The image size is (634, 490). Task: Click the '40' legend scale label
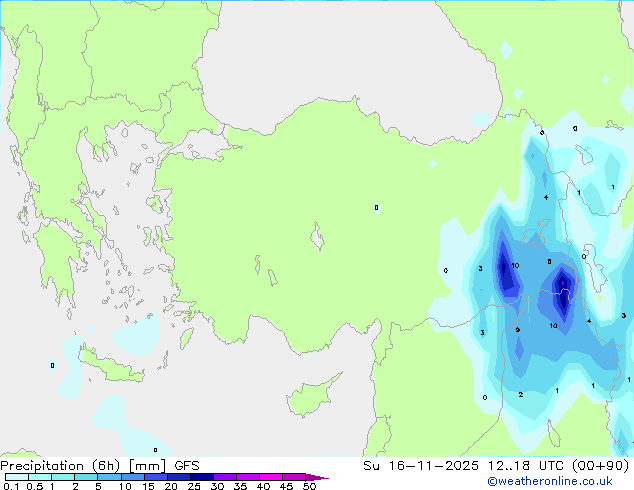[x=263, y=486]
